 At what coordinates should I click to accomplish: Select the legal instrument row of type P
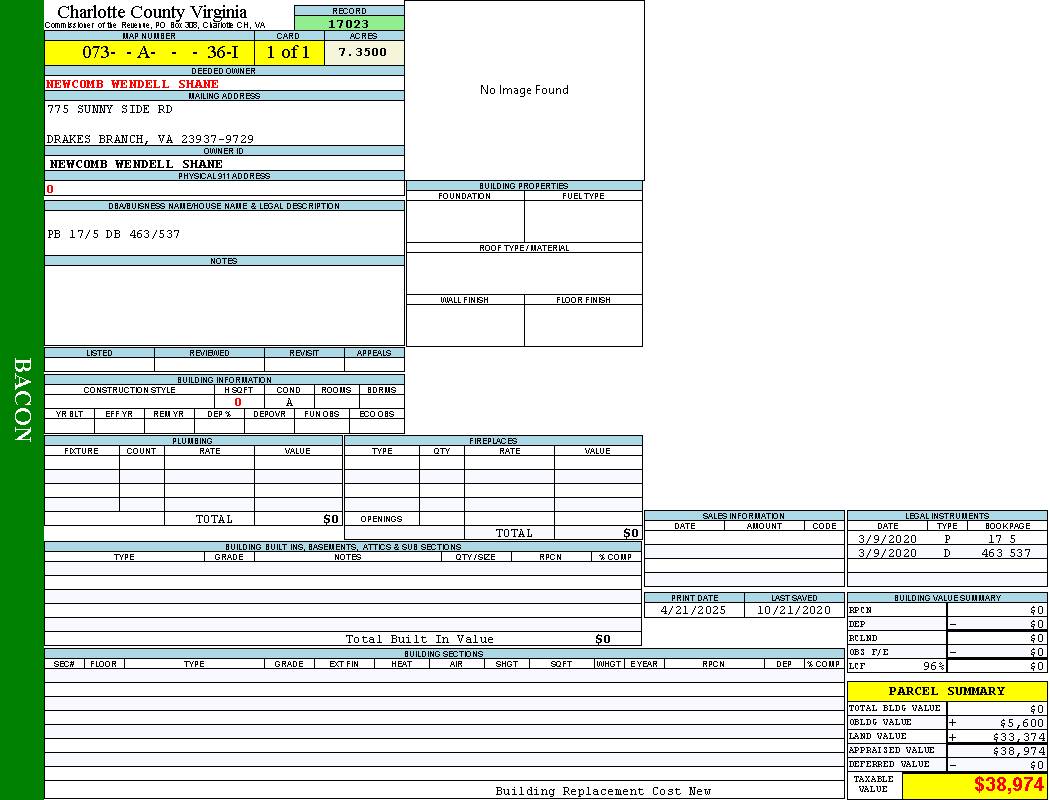pos(946,539)
